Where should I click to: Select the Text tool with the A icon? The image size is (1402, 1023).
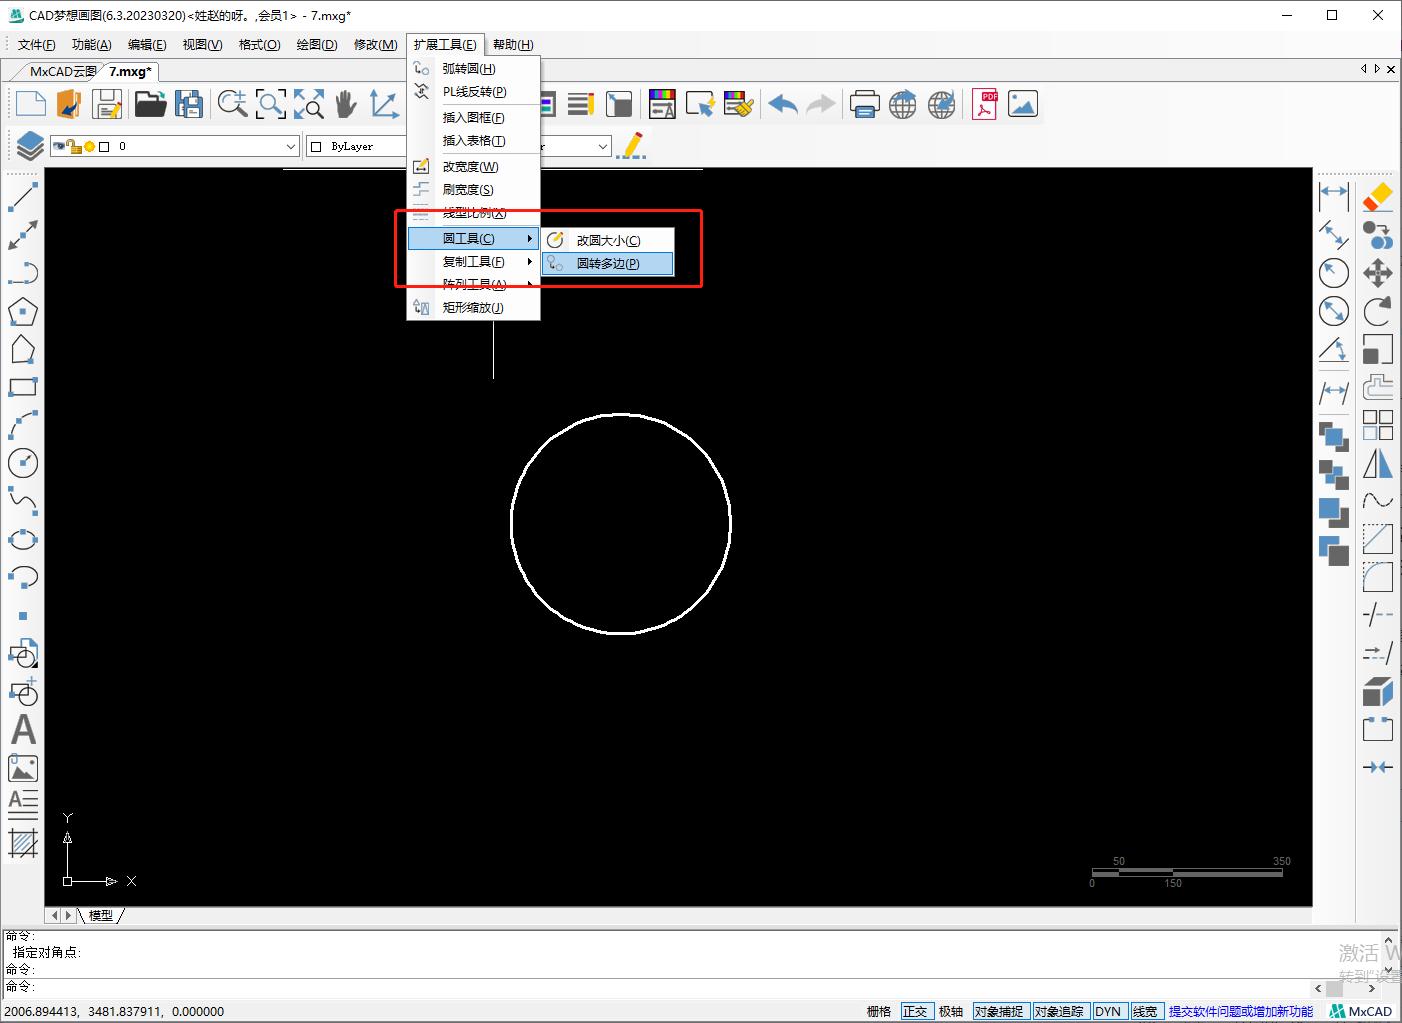[23, 729]
